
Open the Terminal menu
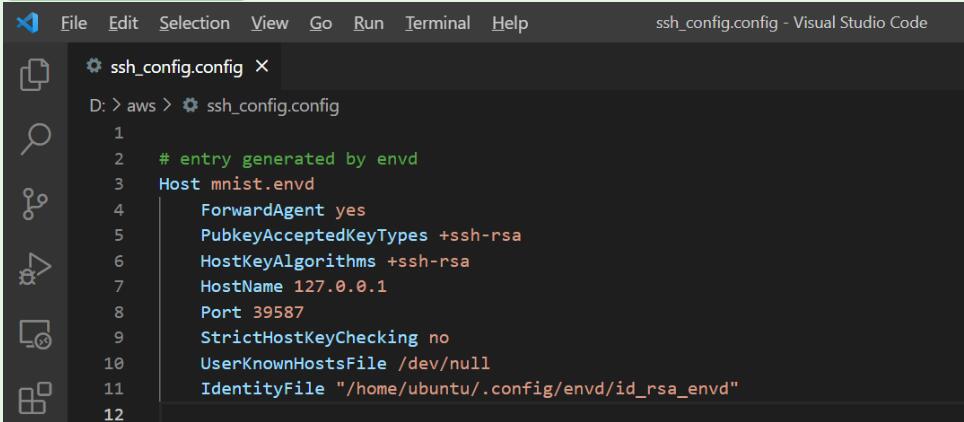coord(438,23)
